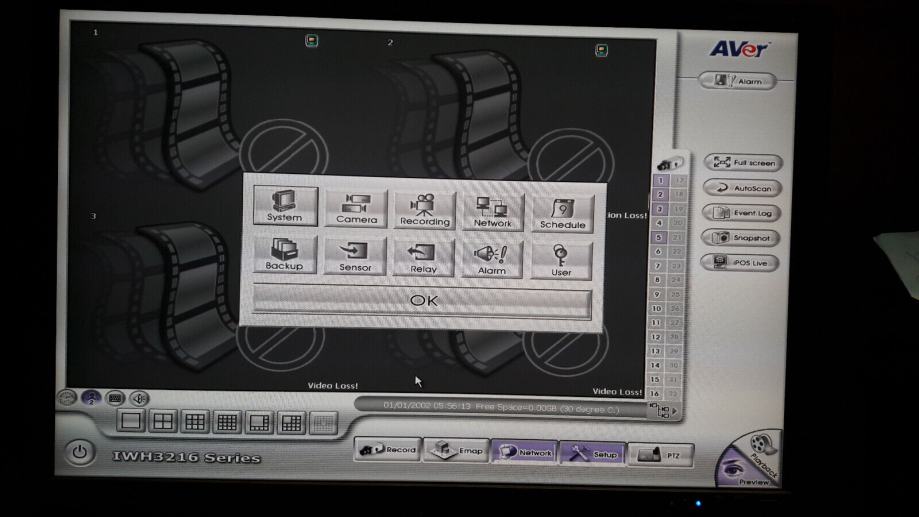Select the 1+12 split screen layout

[x=291, y=423]
